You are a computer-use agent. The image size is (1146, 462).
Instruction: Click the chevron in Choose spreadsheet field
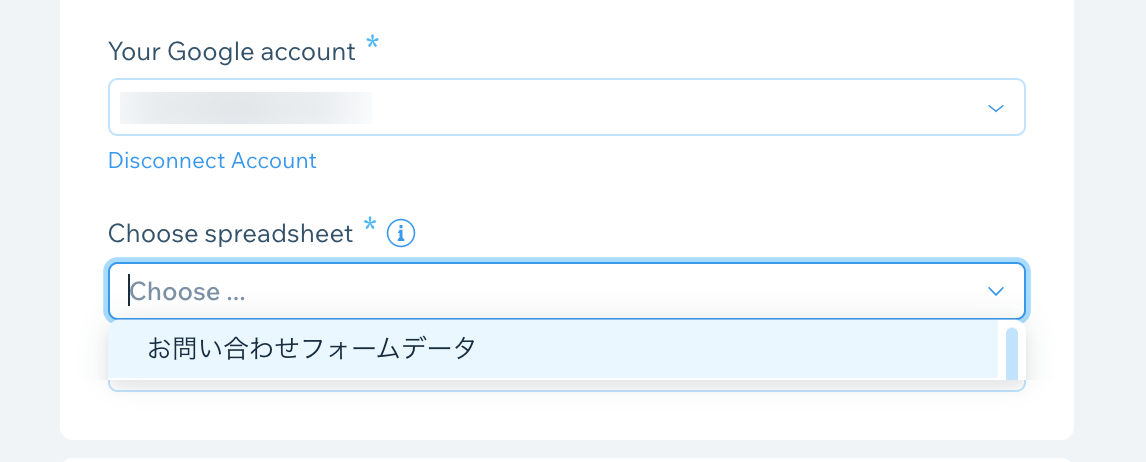(995, 291)
